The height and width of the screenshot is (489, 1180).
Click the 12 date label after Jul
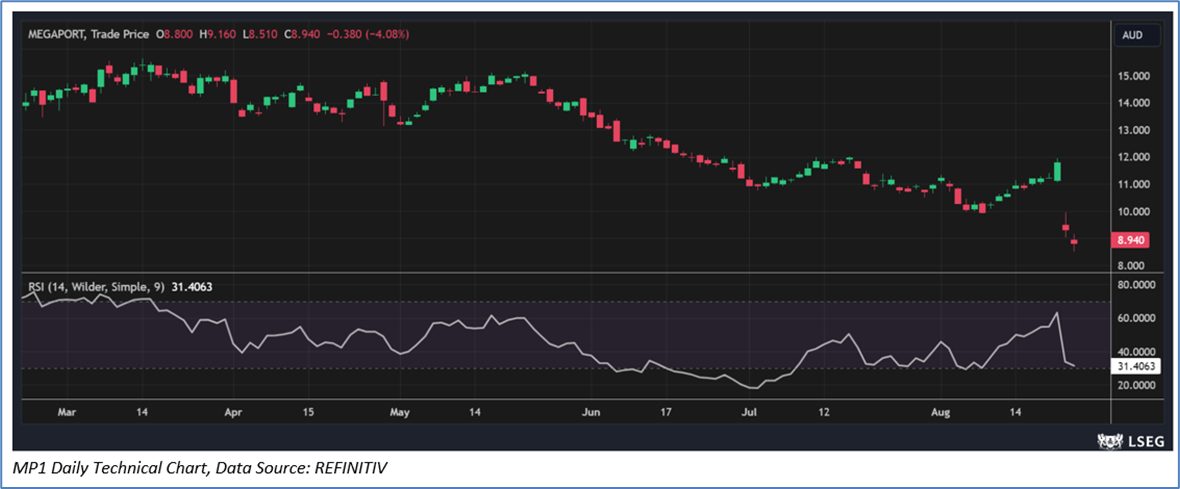click(x=824, y=412)
